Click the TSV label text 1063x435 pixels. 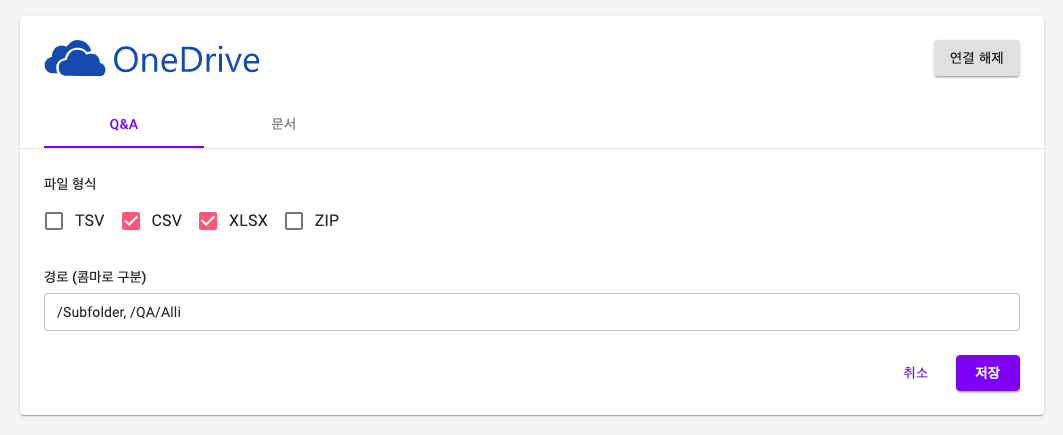89,221
